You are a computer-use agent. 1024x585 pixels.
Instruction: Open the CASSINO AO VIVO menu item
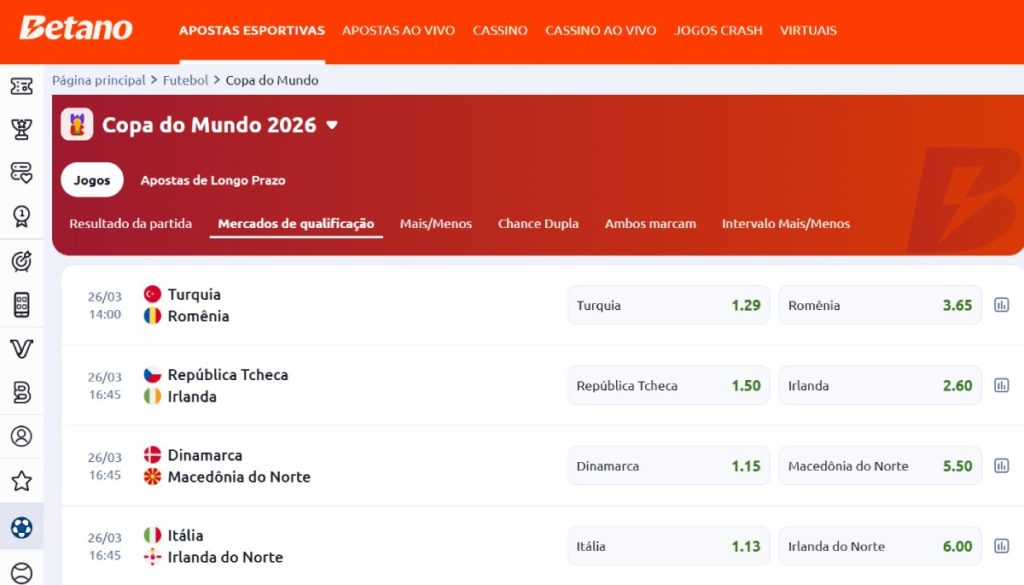pyautogui.click(x=600, y=31)
